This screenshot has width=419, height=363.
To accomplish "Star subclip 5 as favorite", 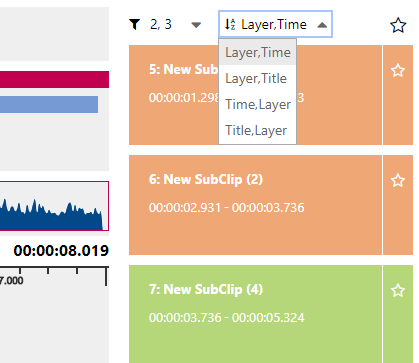I will pos(398,71).
